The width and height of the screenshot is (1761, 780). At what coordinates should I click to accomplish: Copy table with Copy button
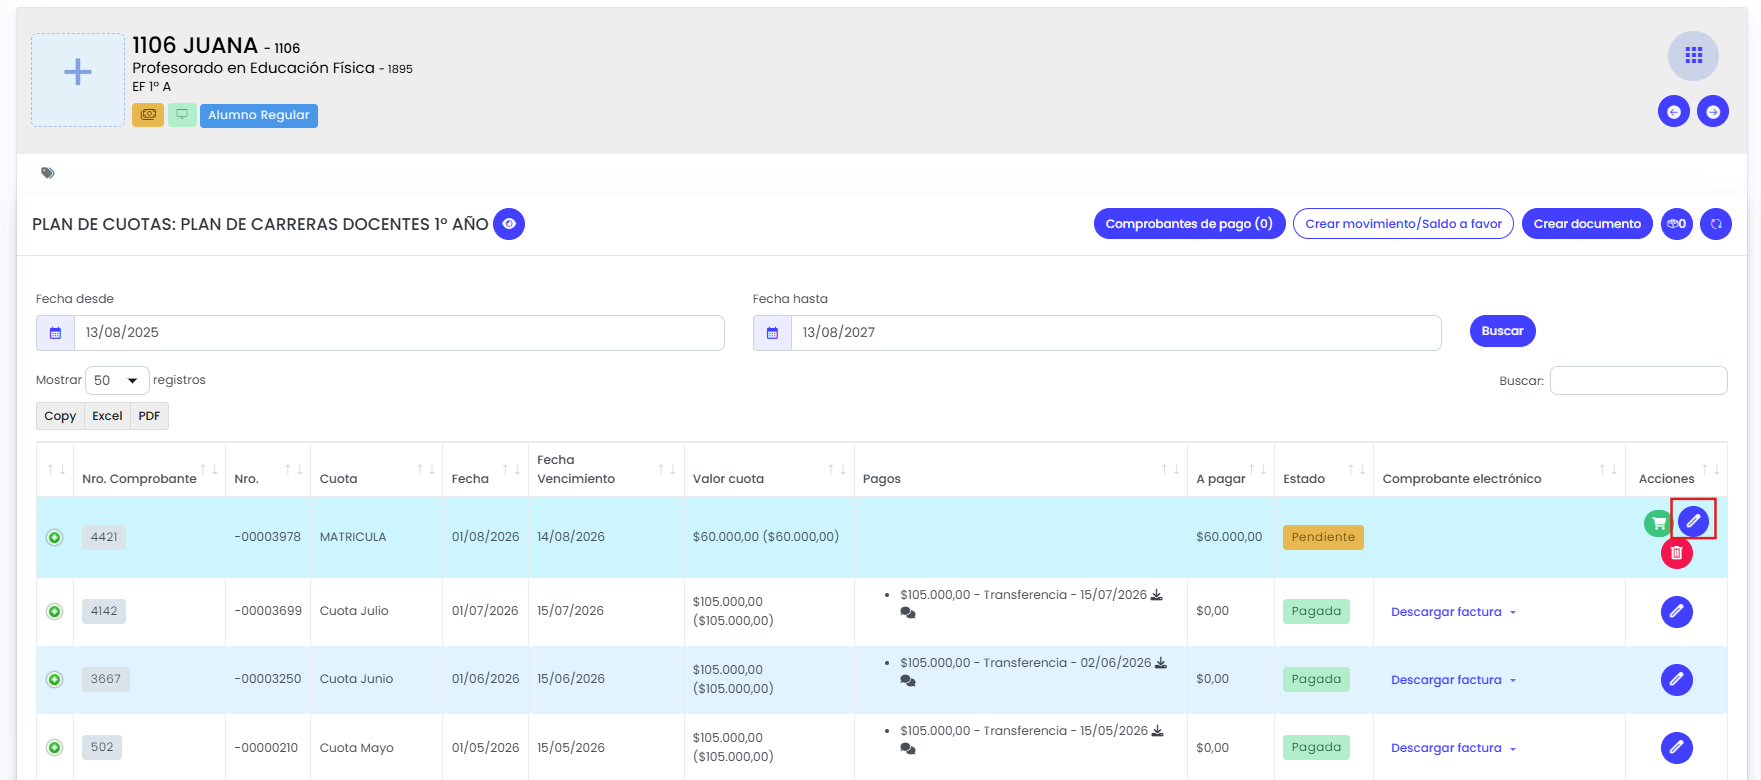60,416
